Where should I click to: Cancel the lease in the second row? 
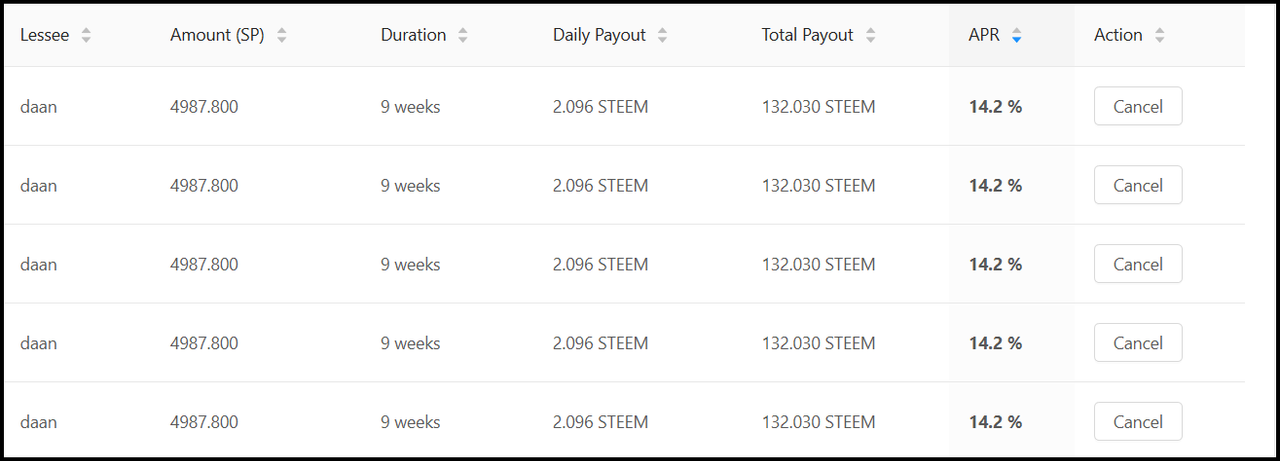click(x=1138, y=185)
